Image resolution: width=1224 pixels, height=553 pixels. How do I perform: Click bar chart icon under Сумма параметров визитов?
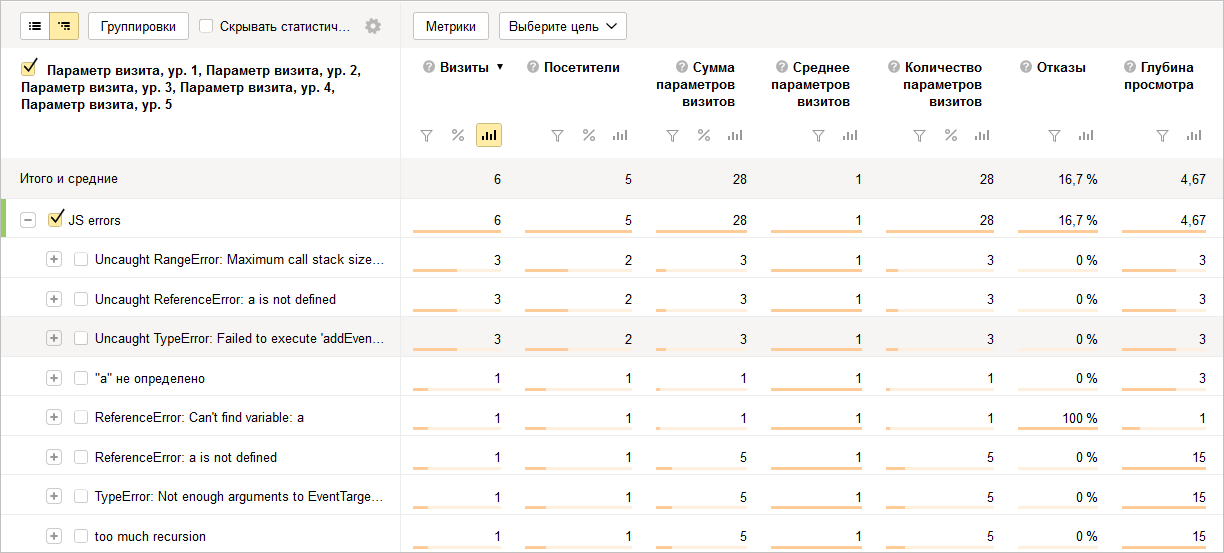pos(735,135)
